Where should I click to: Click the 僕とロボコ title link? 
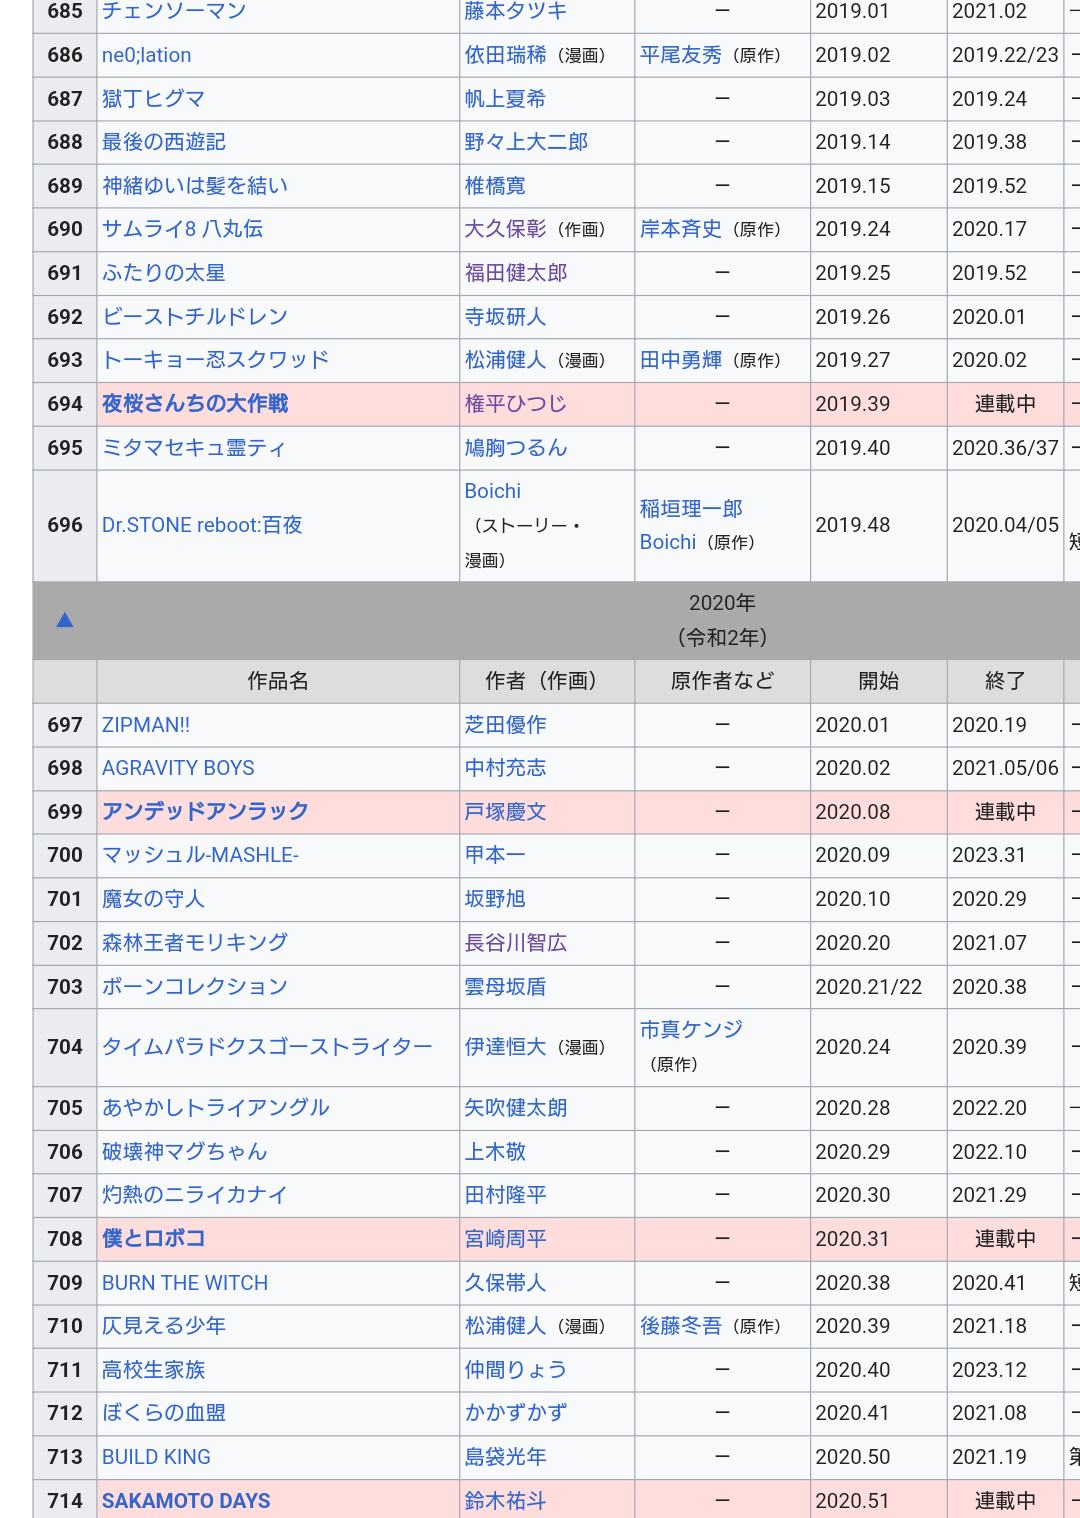(153, 1238)
